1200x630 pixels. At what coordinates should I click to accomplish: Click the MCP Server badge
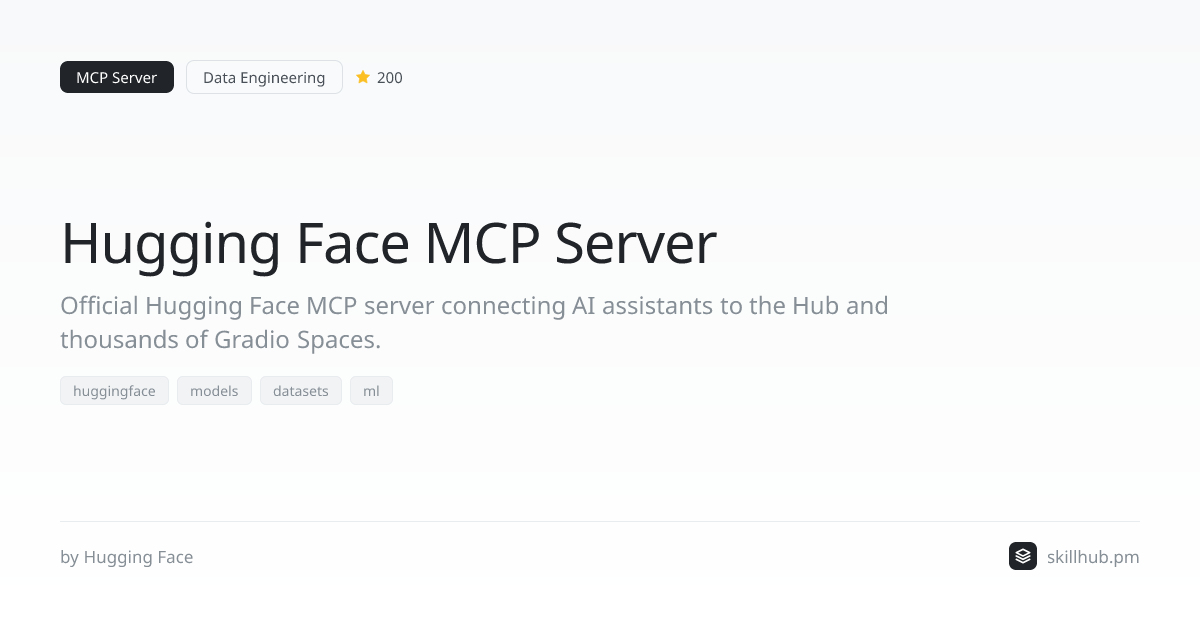pos(117,77)
